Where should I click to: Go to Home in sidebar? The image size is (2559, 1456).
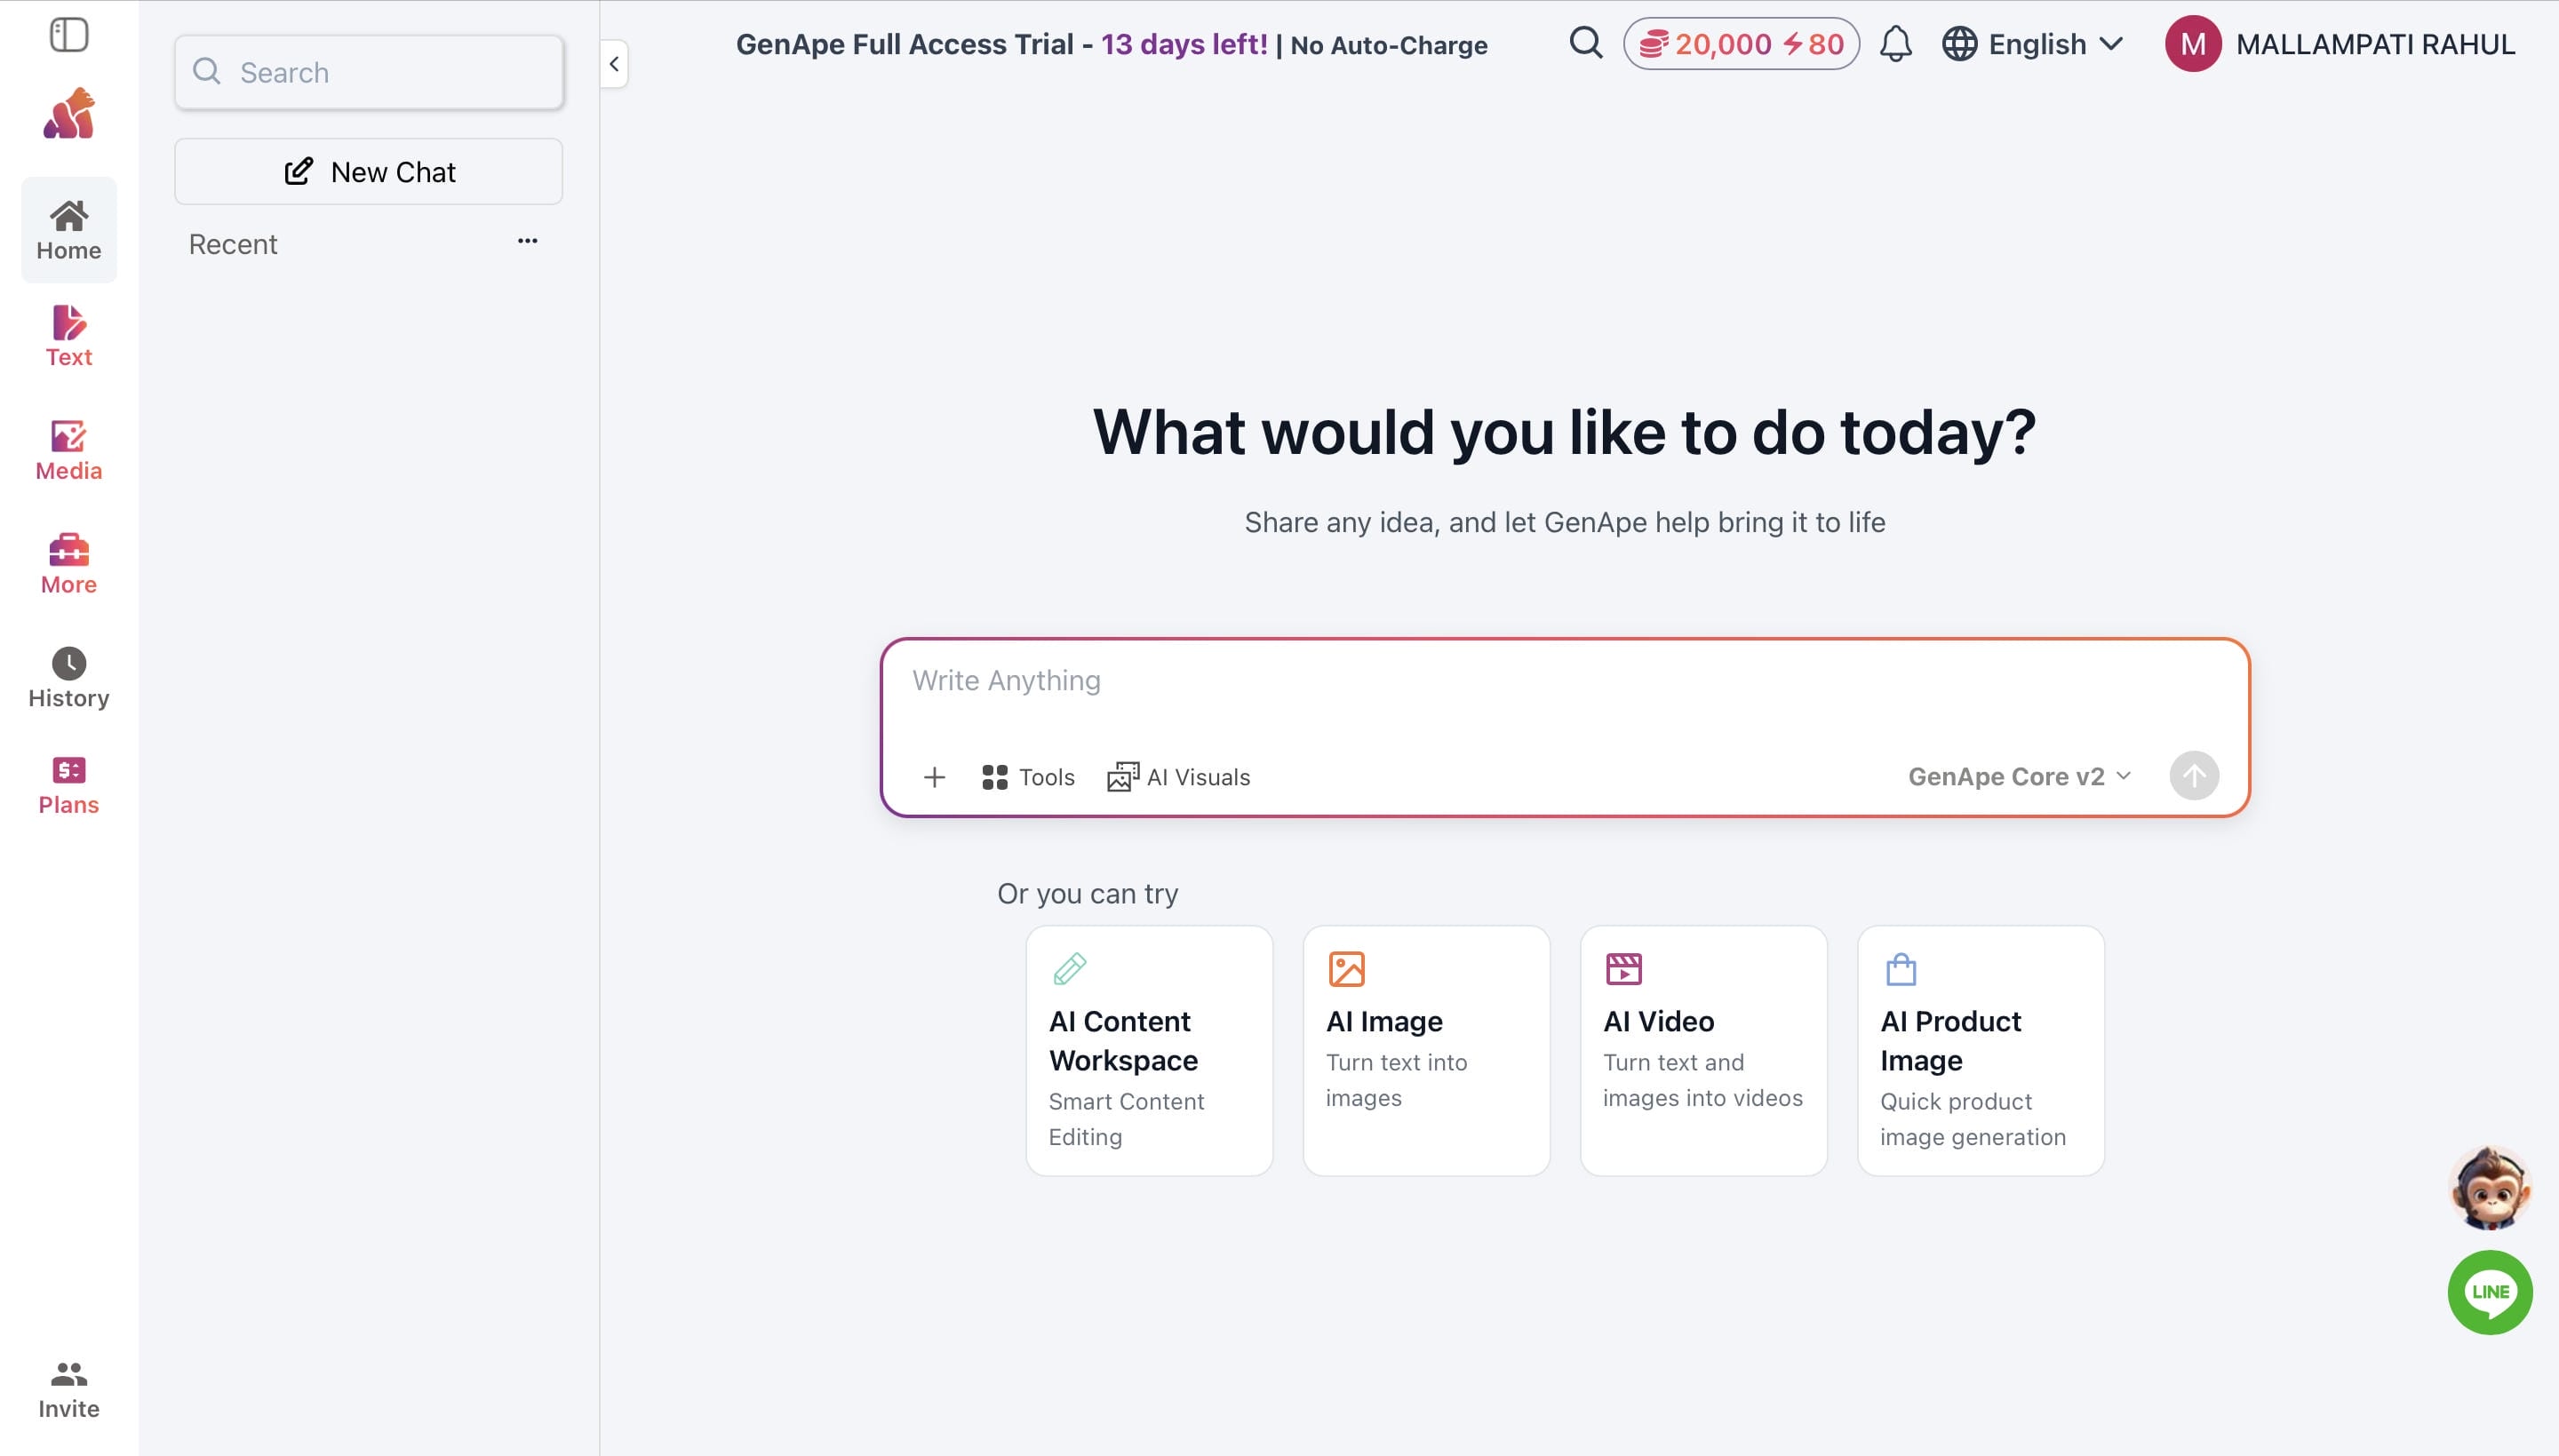(x=69, y=230)
